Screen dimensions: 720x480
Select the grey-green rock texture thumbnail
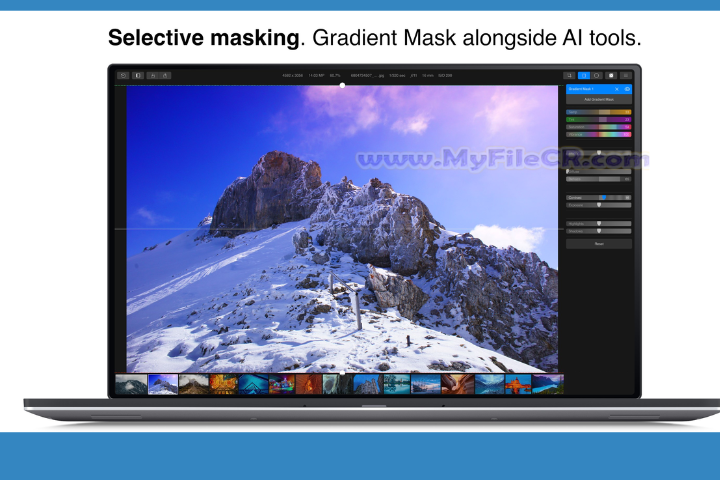[x=338, y=384]
